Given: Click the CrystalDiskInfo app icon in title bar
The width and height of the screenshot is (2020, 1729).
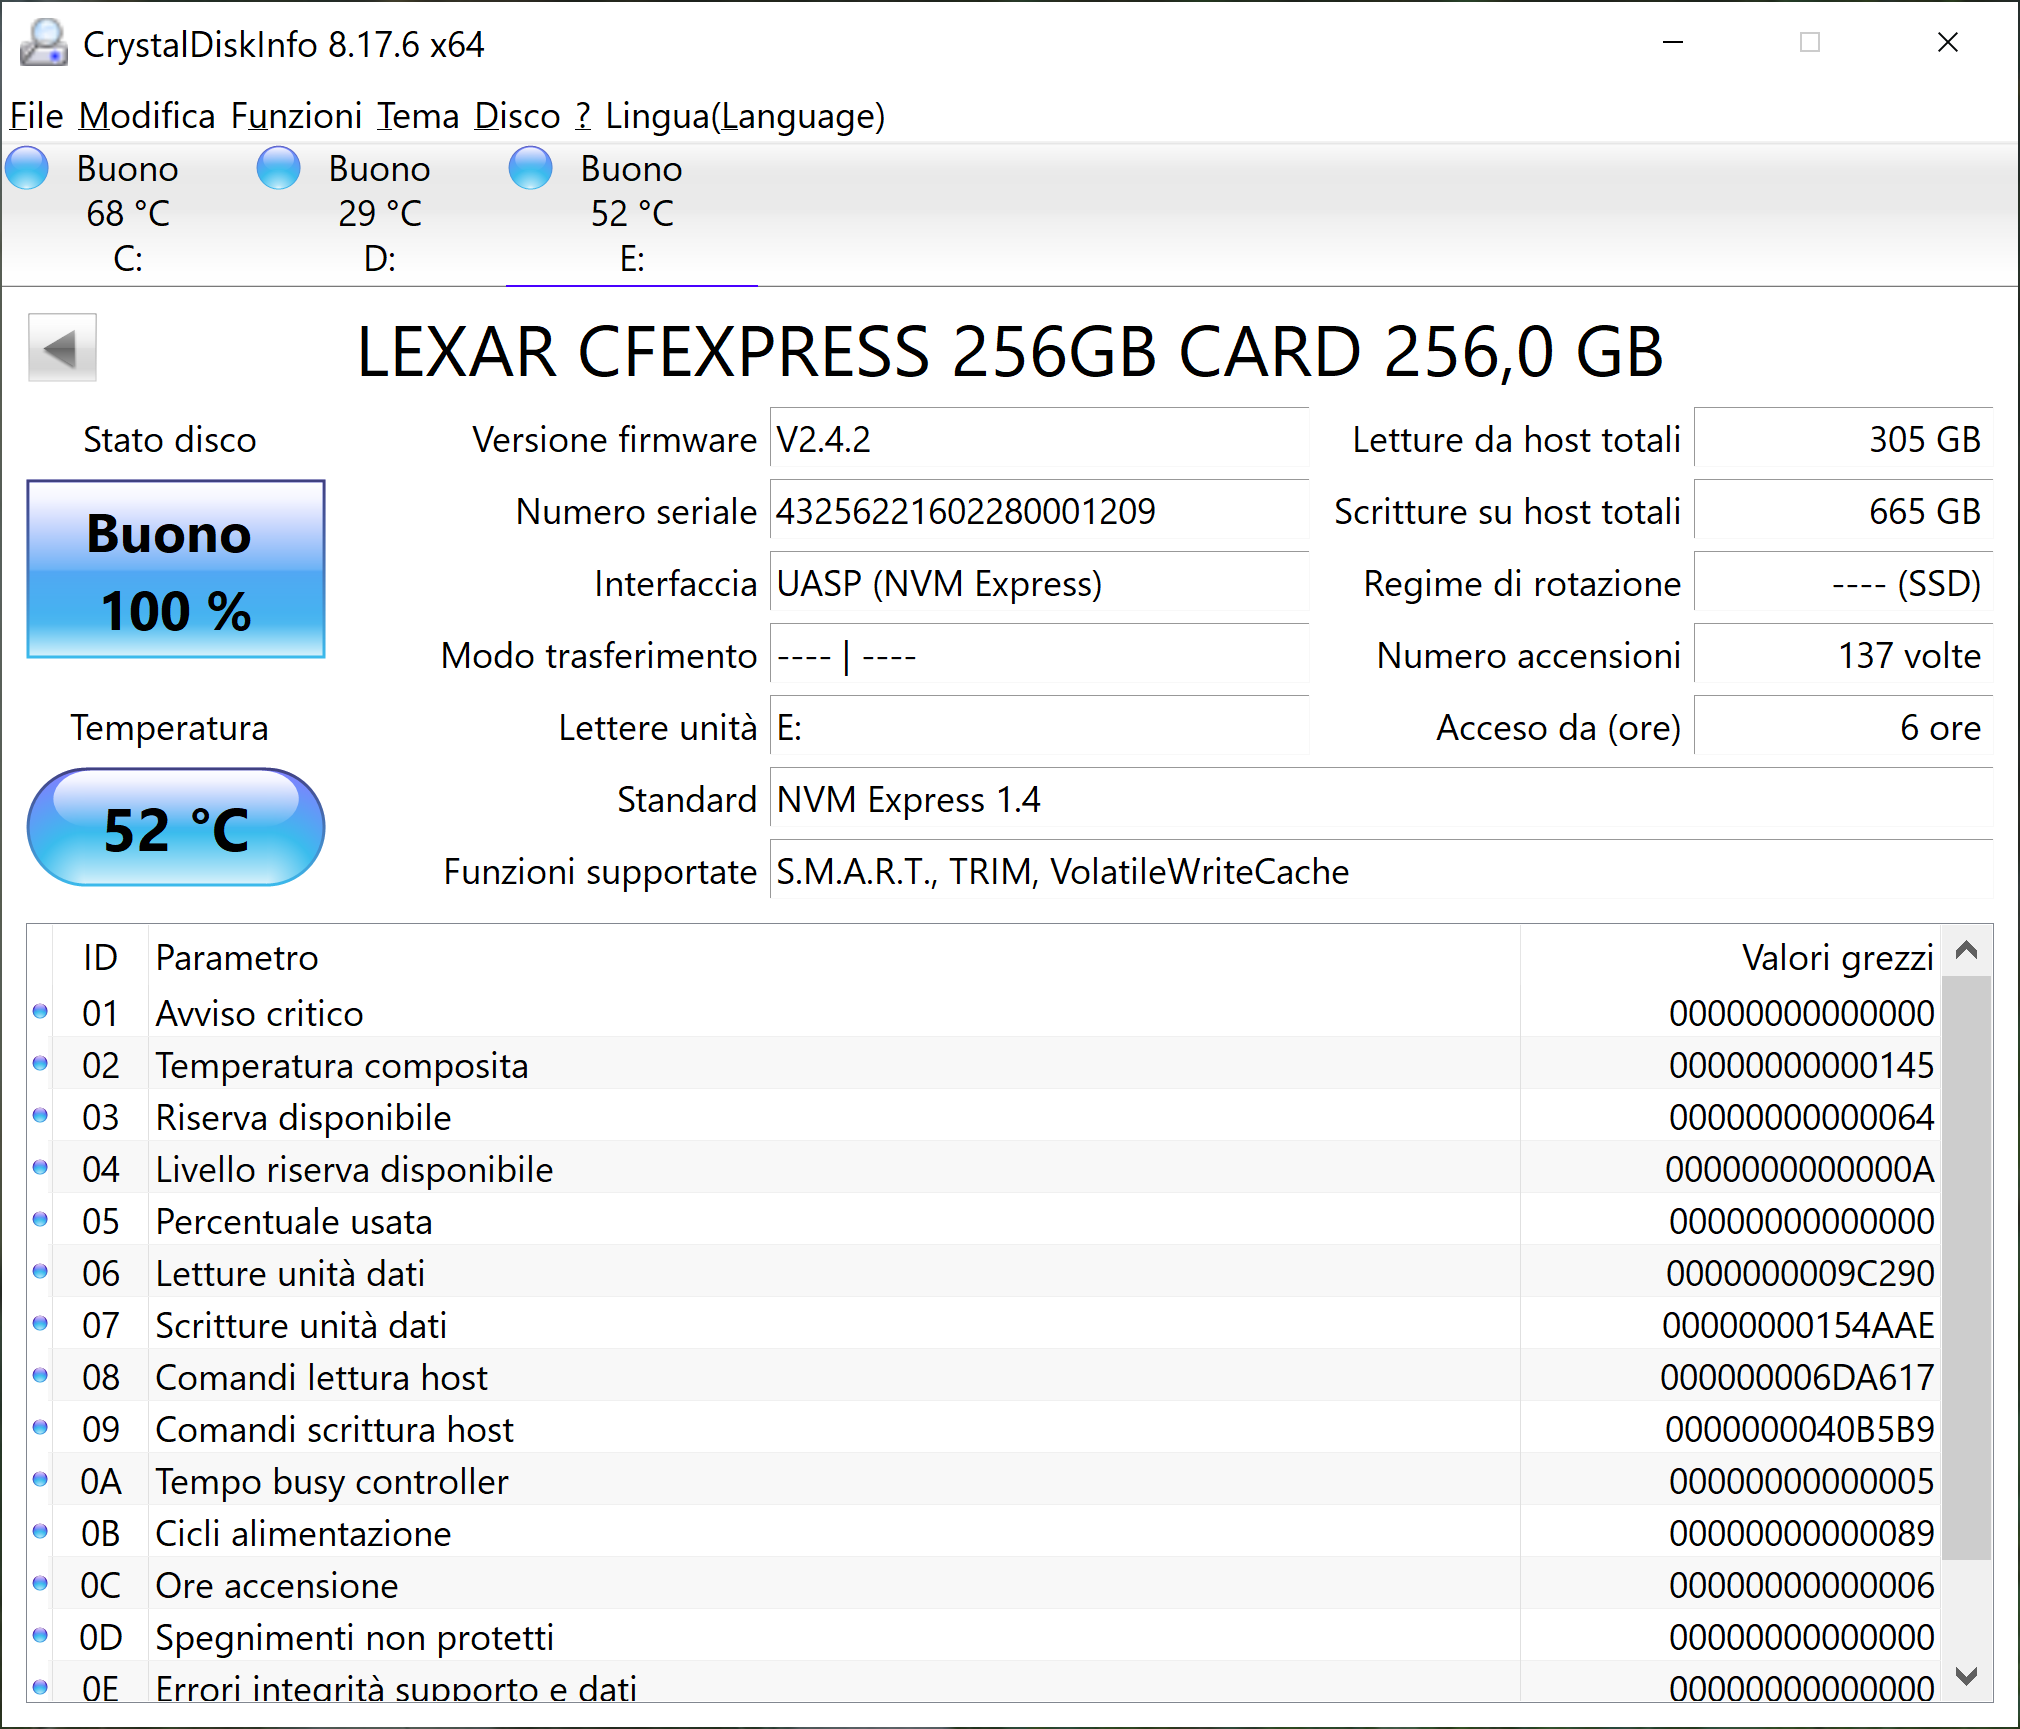Looking at the screenshot, I should [x=44, y=44].
